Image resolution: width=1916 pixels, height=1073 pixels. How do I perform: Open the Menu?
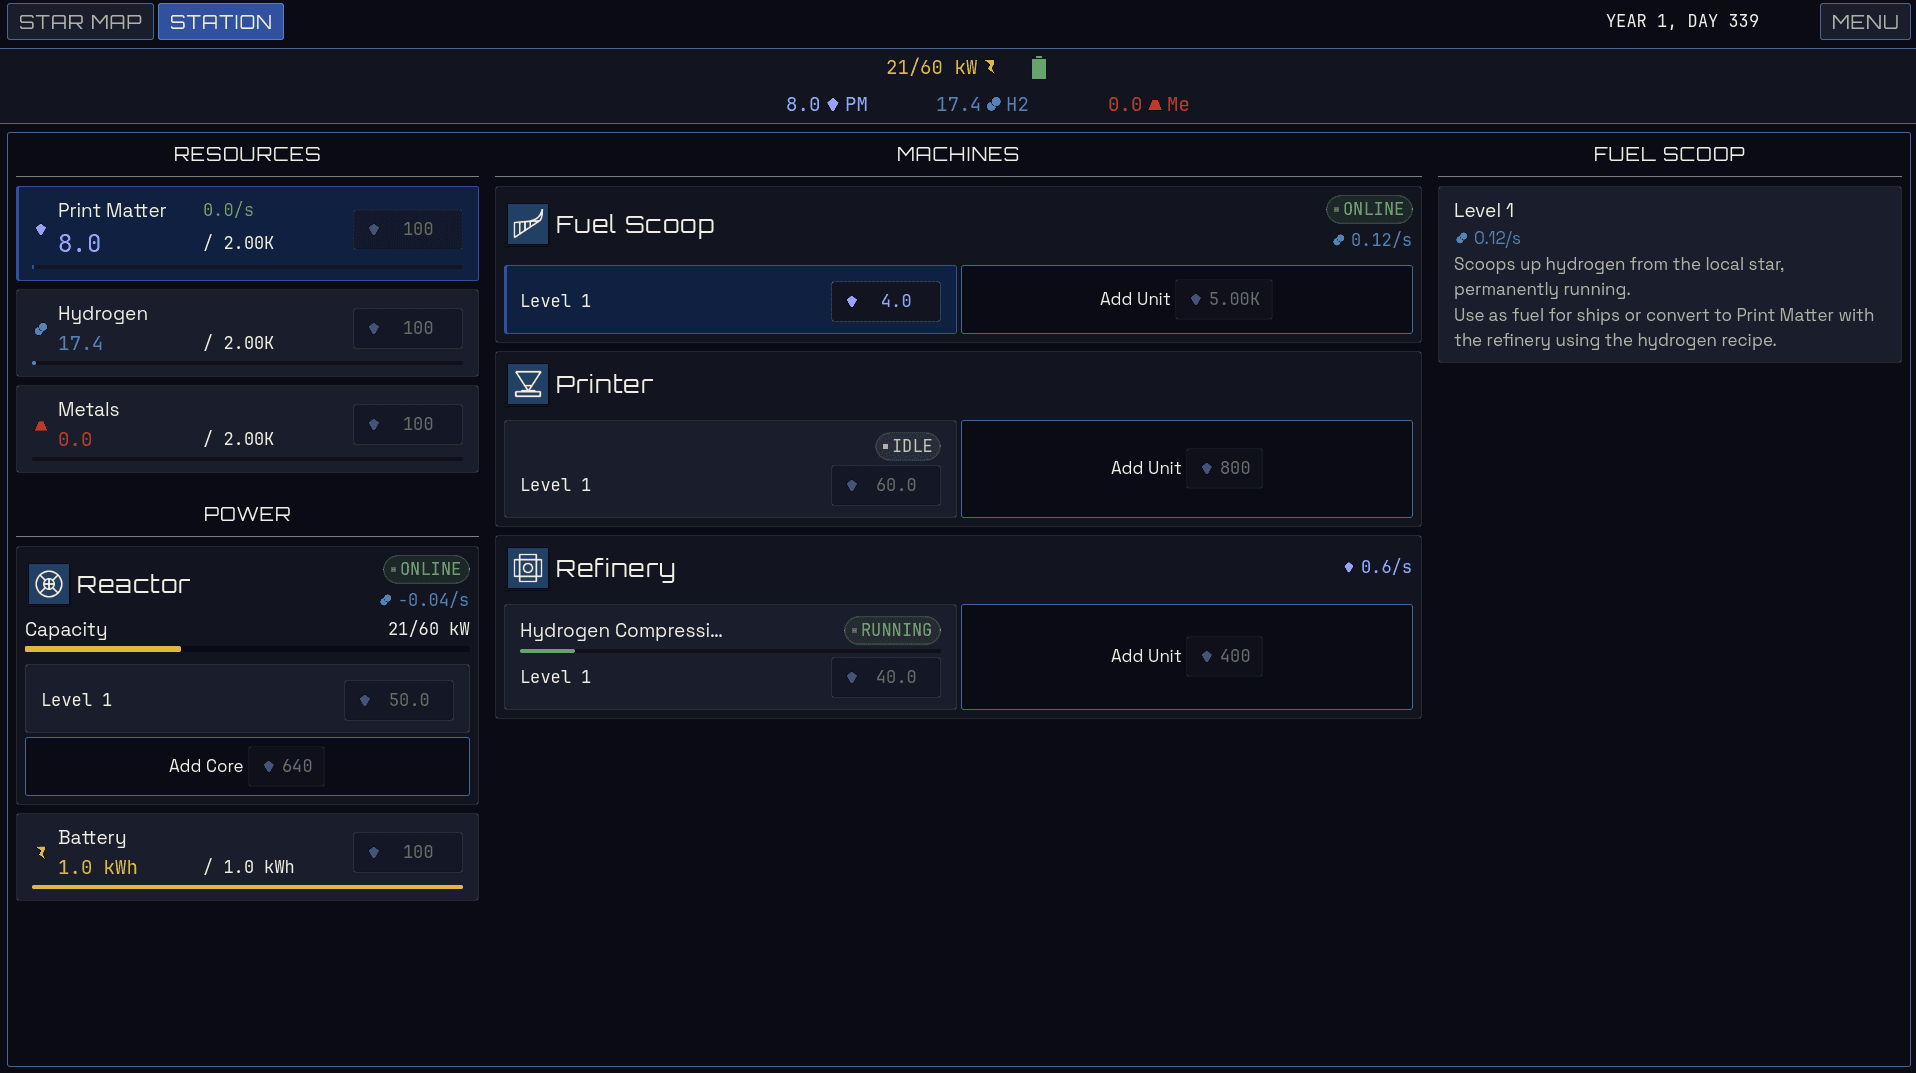pyautogui.click(x=1864, y=21)
